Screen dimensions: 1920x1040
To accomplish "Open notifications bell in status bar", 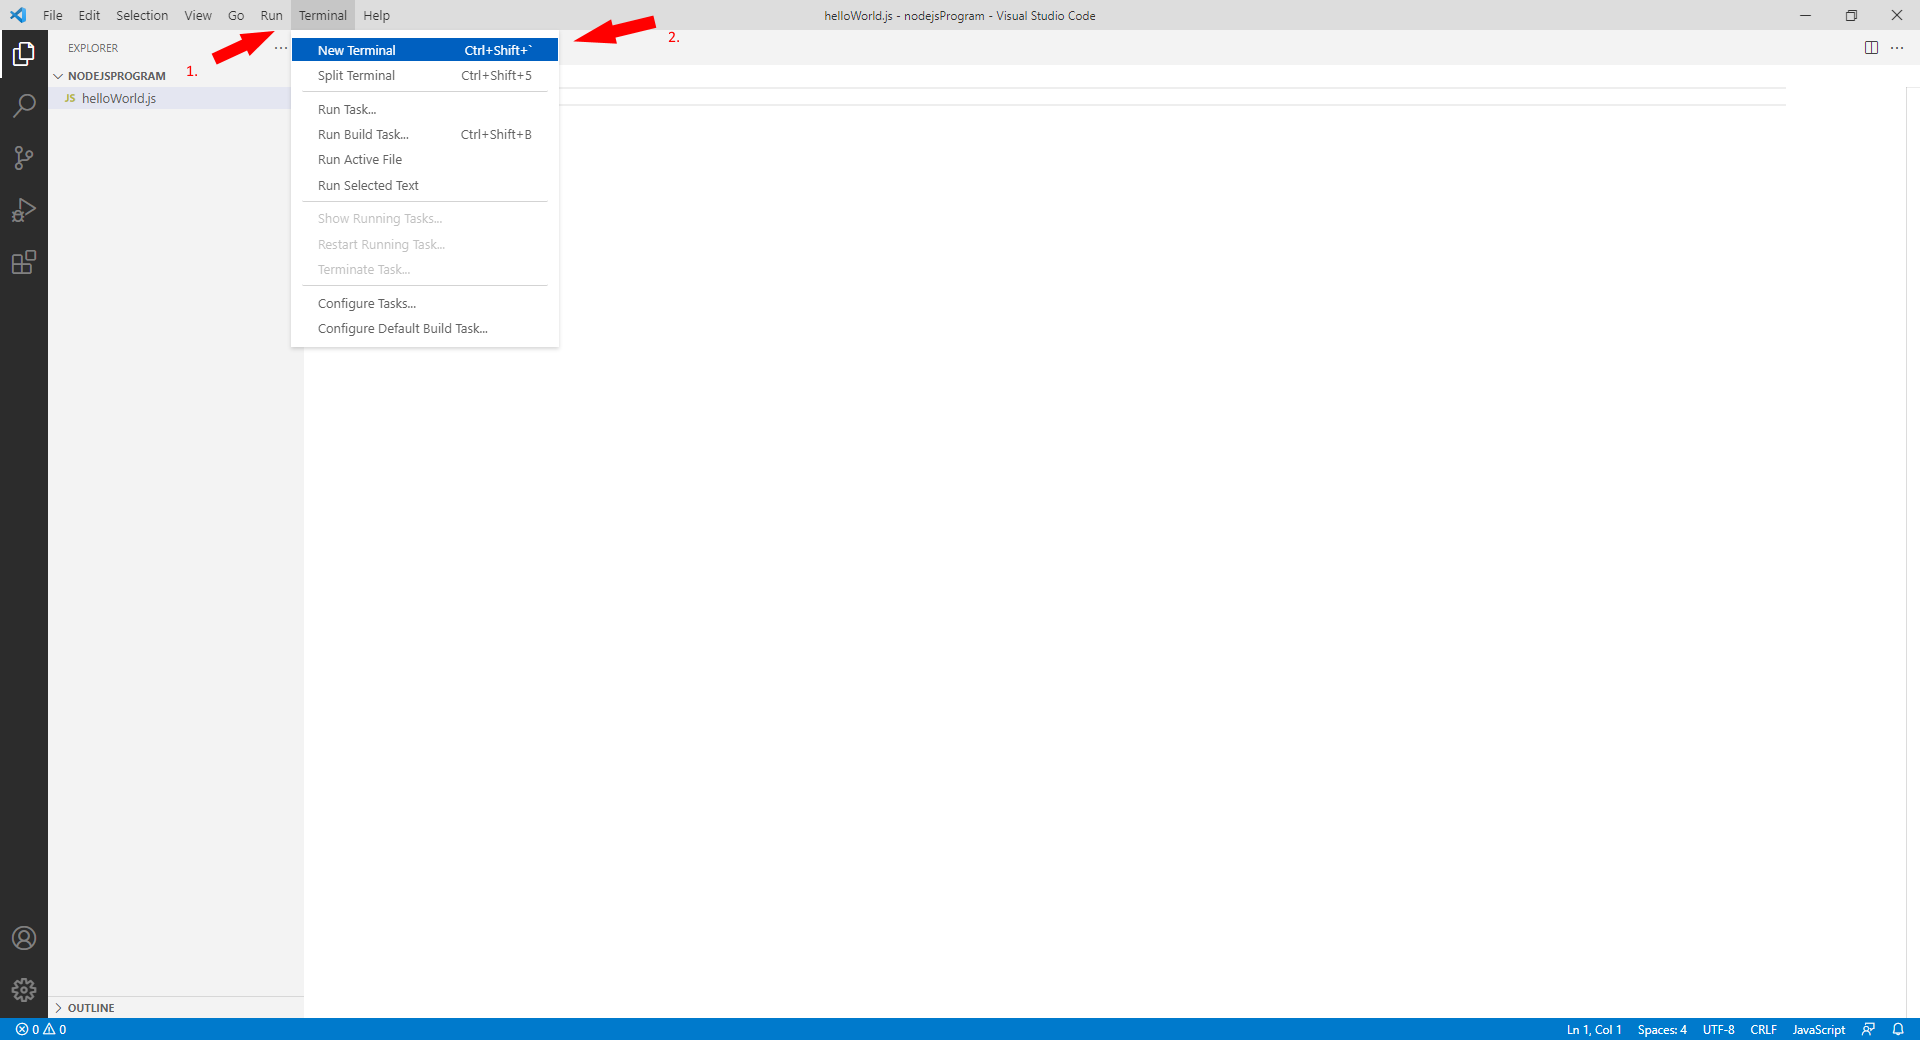I will pyautogui.click(x=1898, y=1029).
